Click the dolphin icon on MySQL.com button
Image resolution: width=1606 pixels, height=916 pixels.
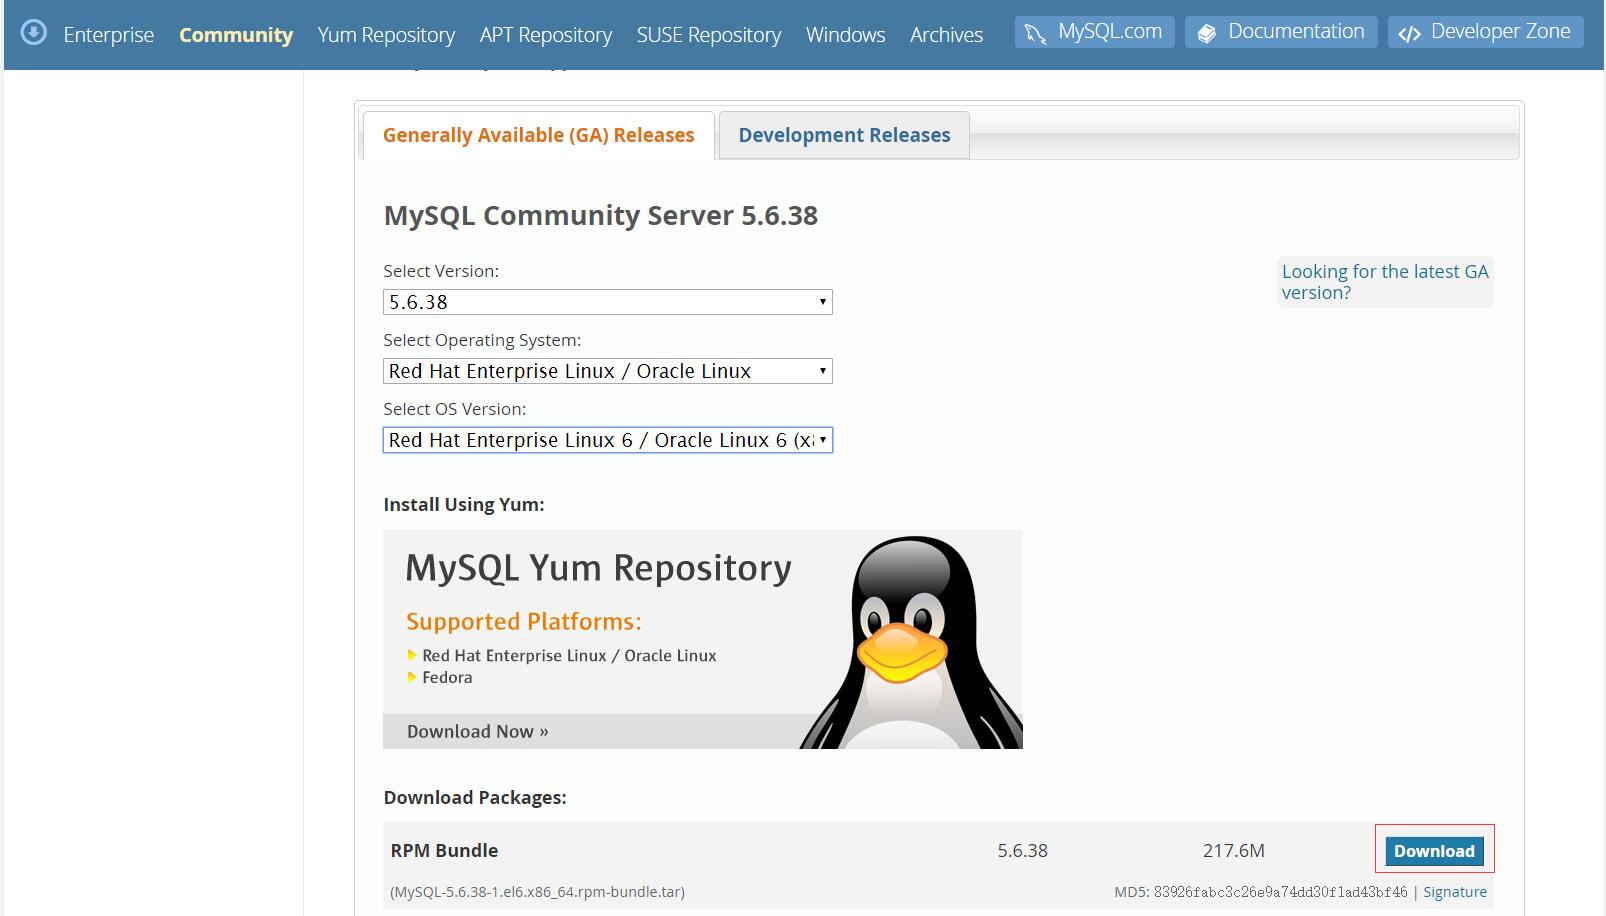coord(1035,34)
